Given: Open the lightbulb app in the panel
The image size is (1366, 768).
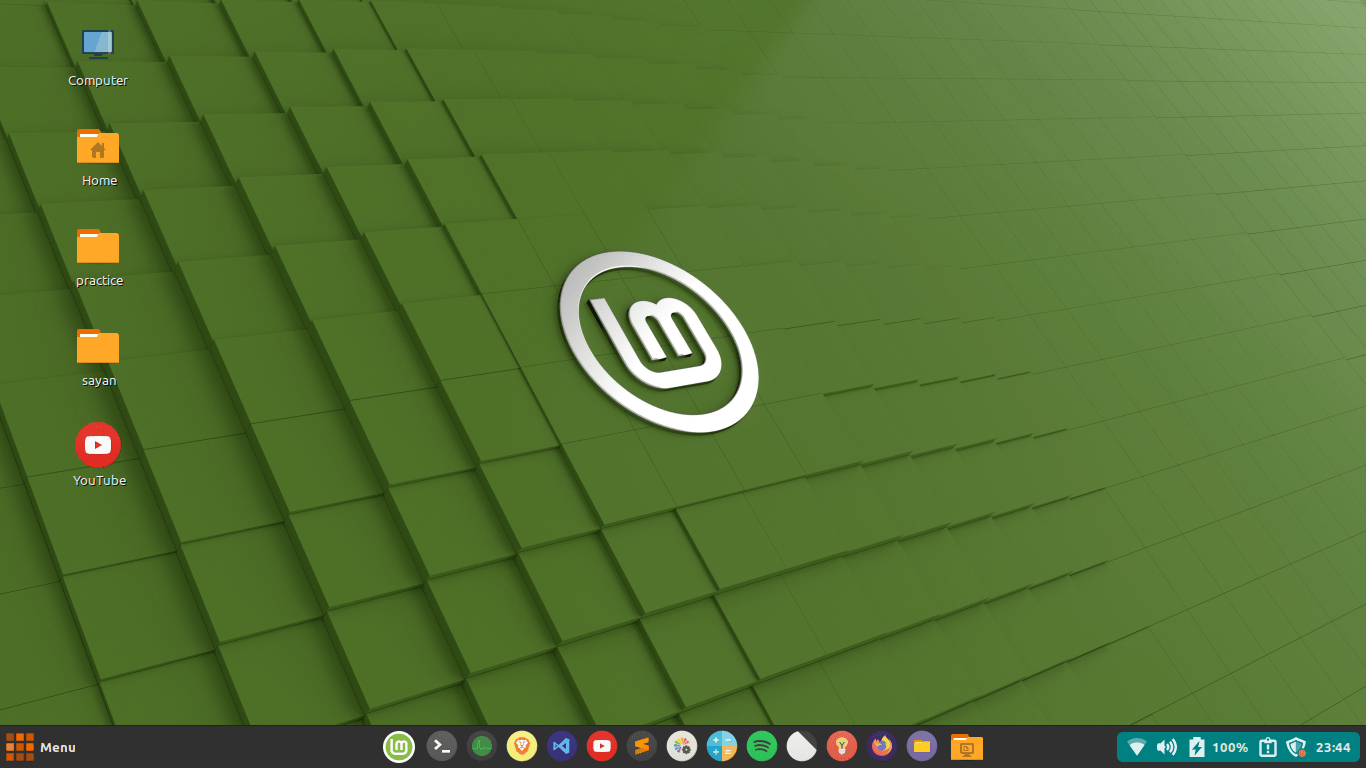Looking at the screenshot, I should (842, 746).
